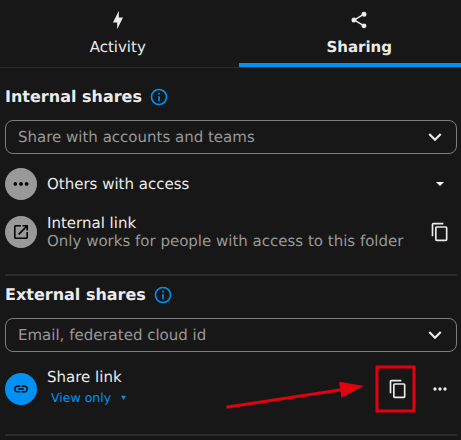Click the Sharing tab share icon
Screen dimensions: 461x440
[359, 20]
